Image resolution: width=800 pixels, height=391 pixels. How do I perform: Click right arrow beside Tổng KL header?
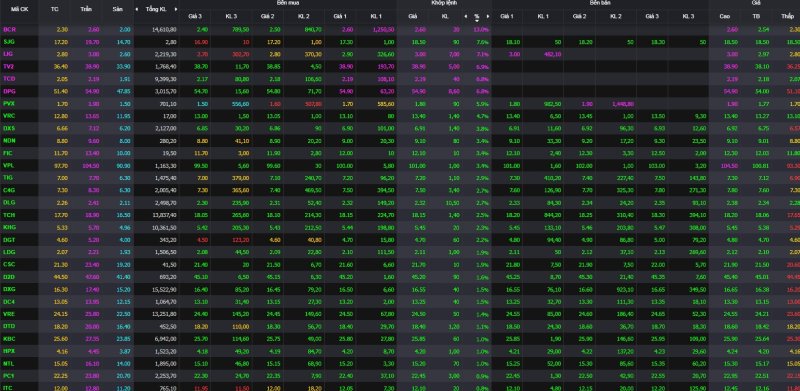pos(176,9)
